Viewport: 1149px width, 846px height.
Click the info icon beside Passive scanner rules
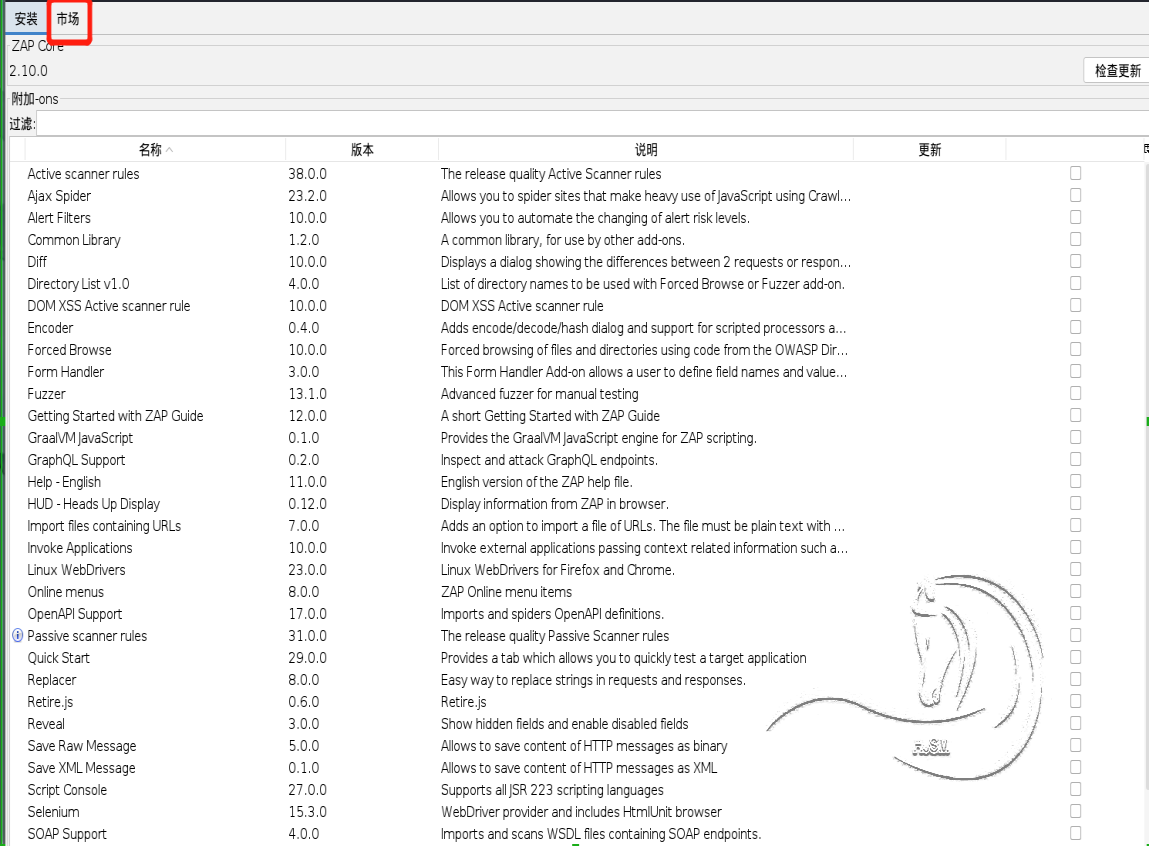[x=17, y=635]
